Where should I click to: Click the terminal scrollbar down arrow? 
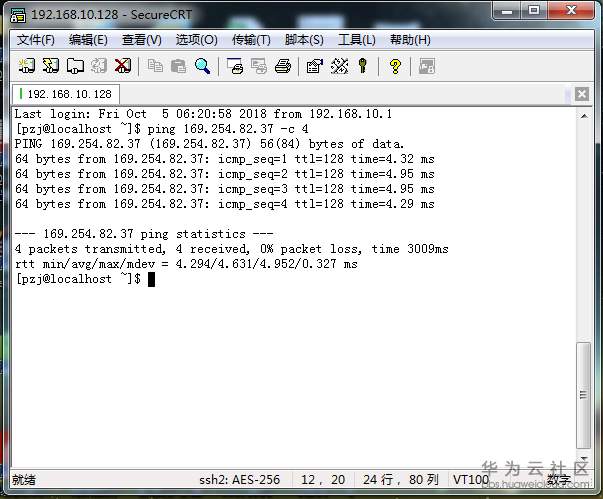[x=584, y=458]
